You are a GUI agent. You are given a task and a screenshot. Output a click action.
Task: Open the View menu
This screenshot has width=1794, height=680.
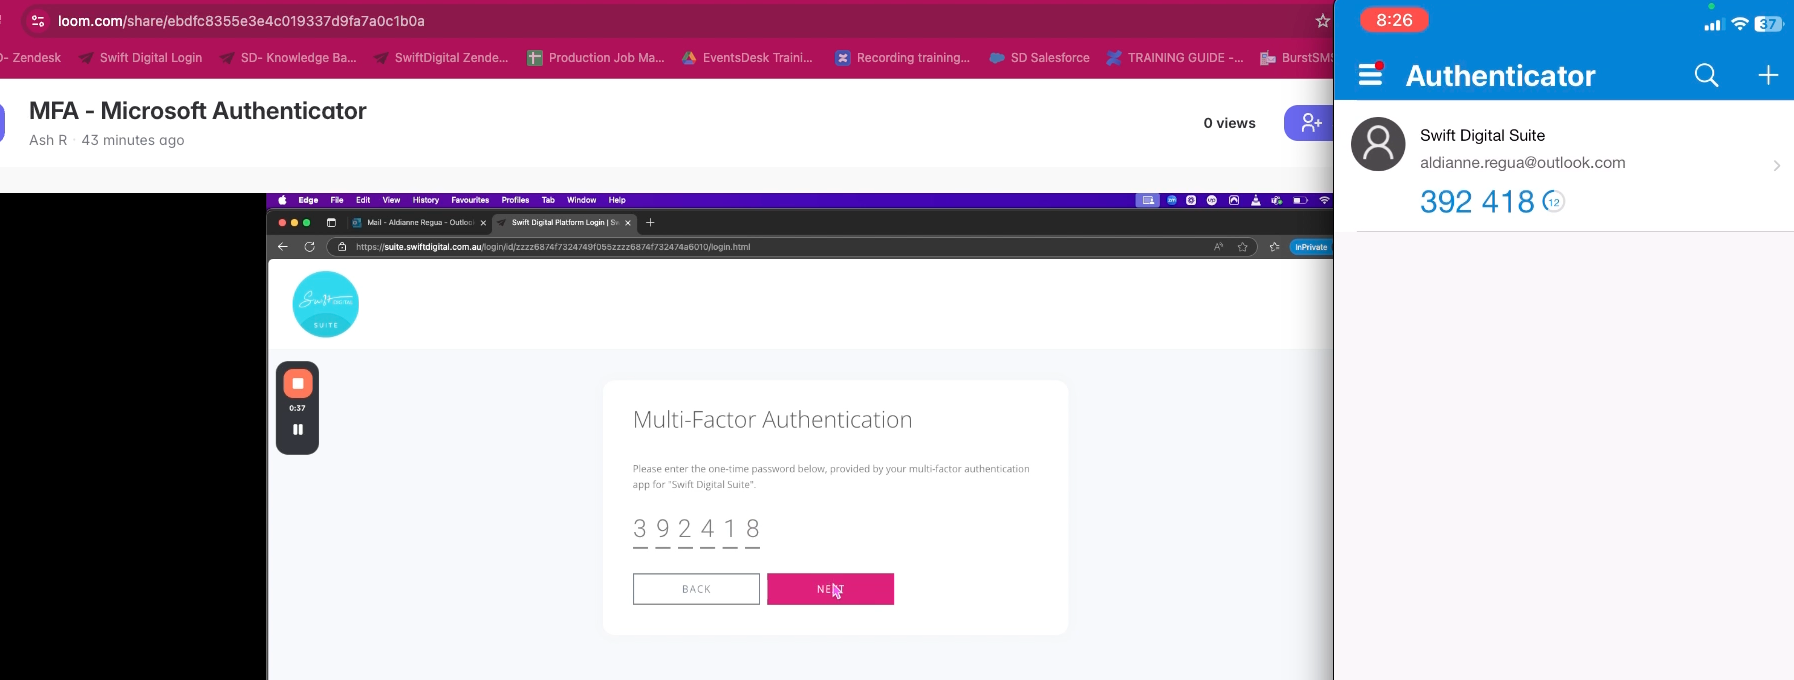click(391, 200)
